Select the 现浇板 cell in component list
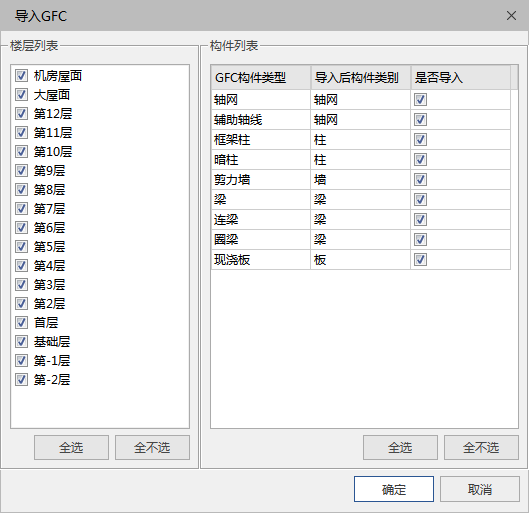The width and height of the screenshot is (529, 513). click(261, 260)
